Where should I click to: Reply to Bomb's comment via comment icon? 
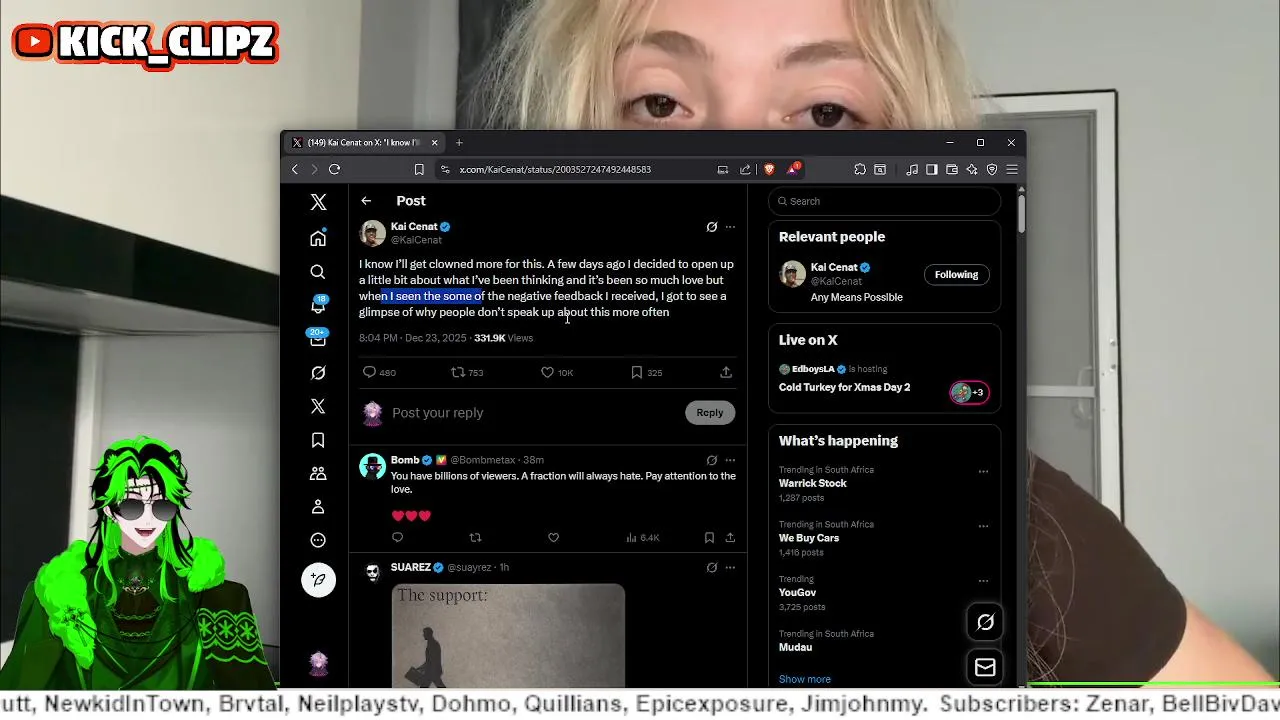click(x=397, y=538)
